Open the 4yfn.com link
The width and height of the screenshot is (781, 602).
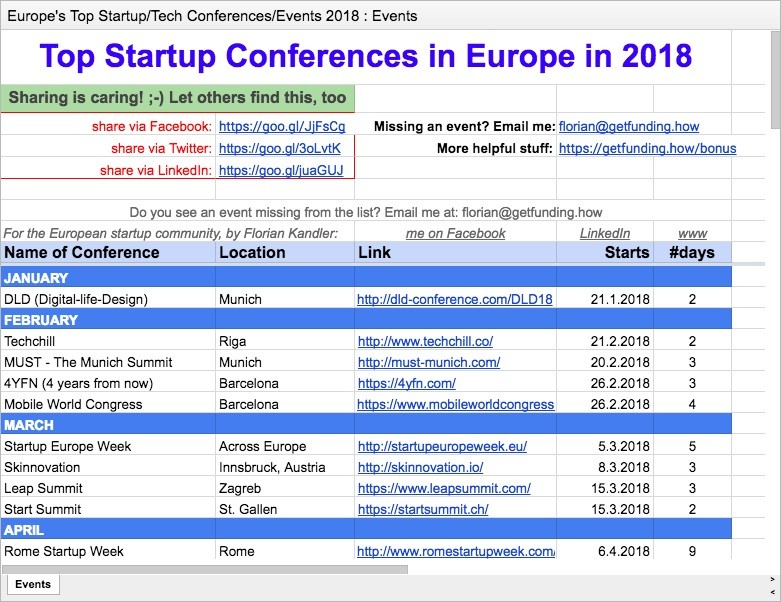[406, 383]
